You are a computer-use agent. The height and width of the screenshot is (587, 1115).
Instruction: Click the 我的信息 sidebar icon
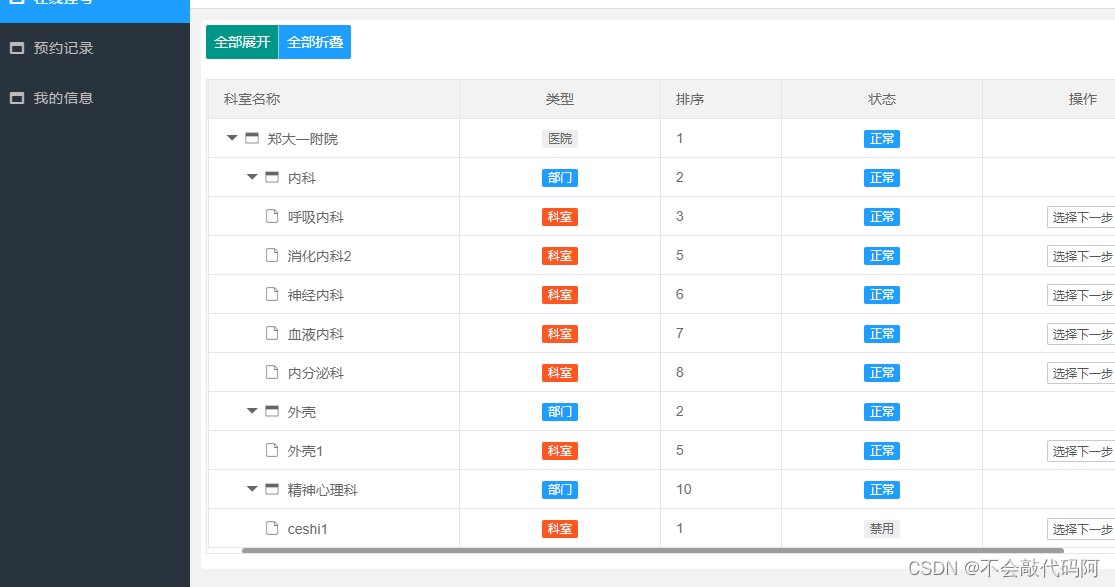(17, 98)
